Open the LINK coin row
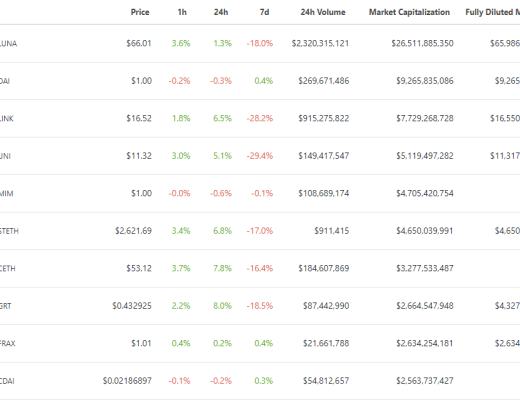Screen dimensions: 520x400 point(260,118)
